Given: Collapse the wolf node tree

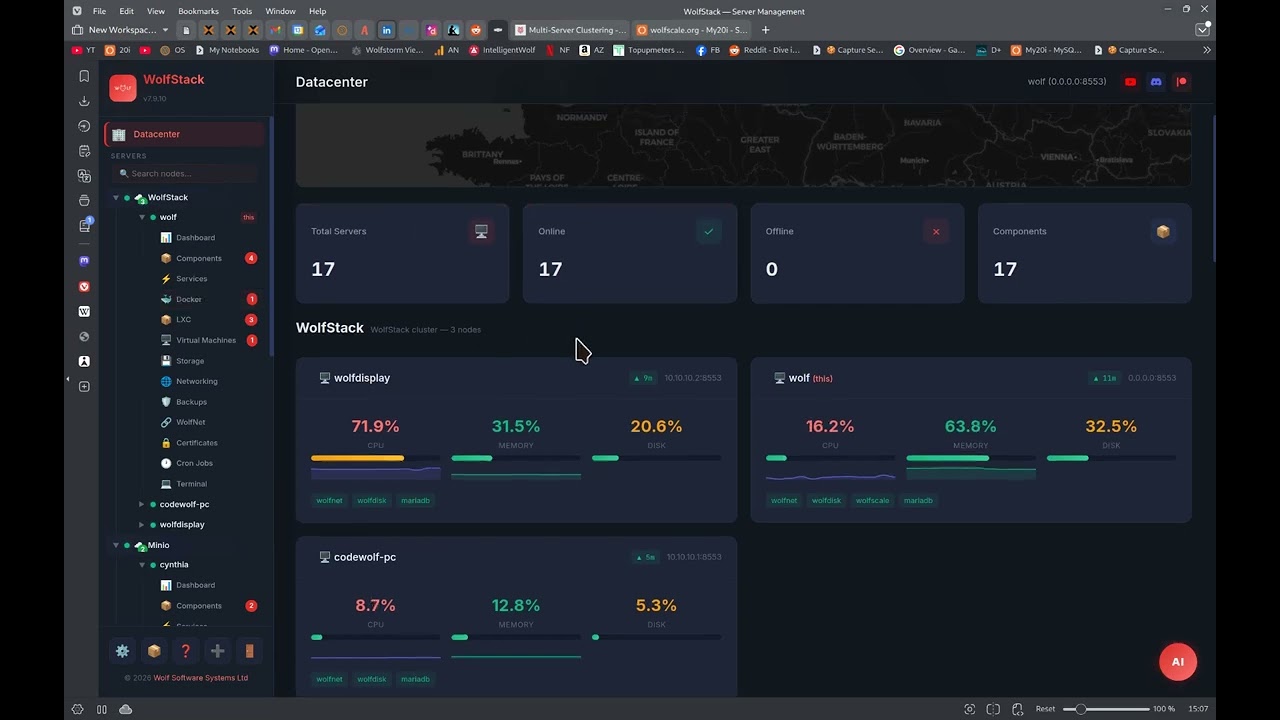Looking at the screenshot, I should tap(142, 217).
